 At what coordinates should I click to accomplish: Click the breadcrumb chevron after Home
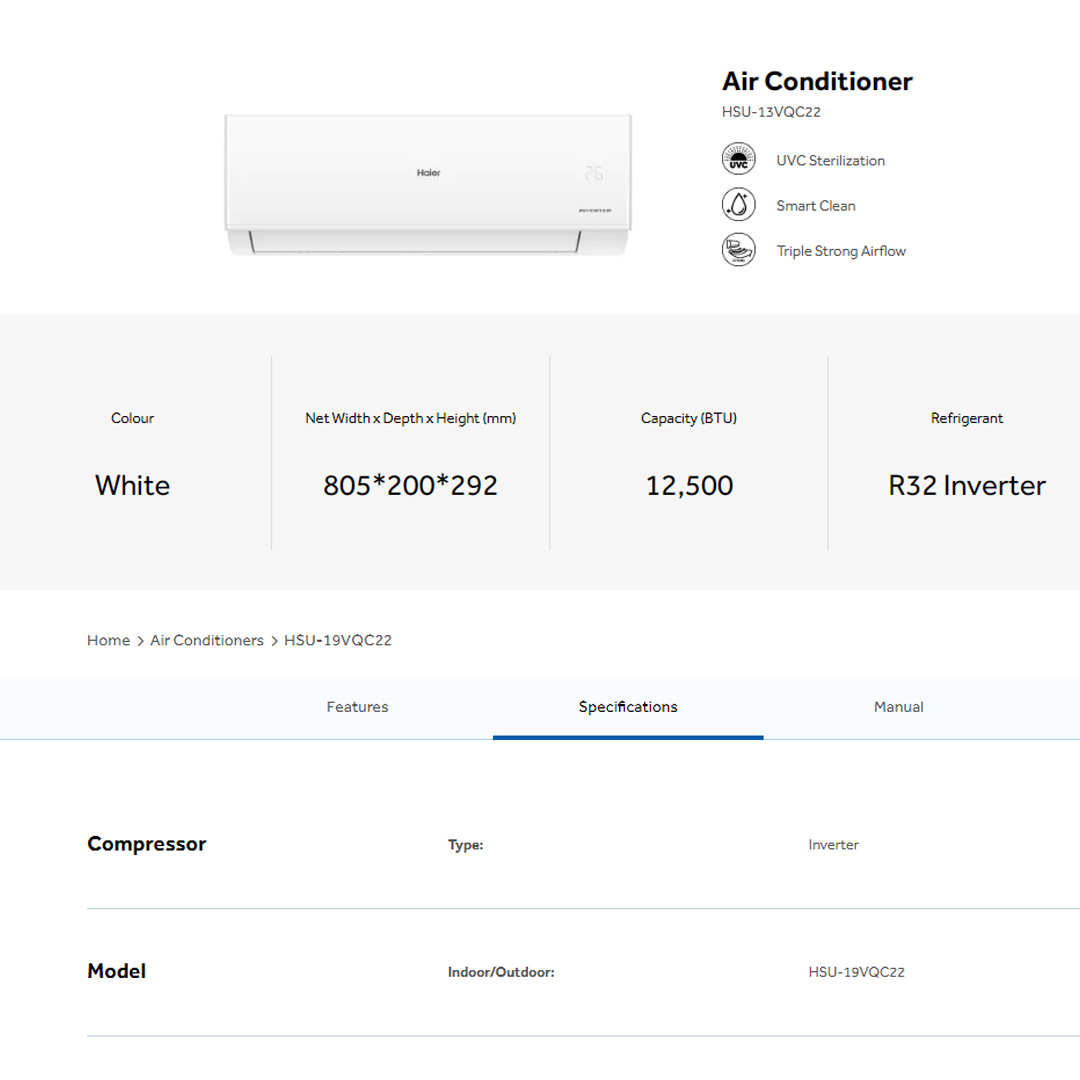coord(137,640)
